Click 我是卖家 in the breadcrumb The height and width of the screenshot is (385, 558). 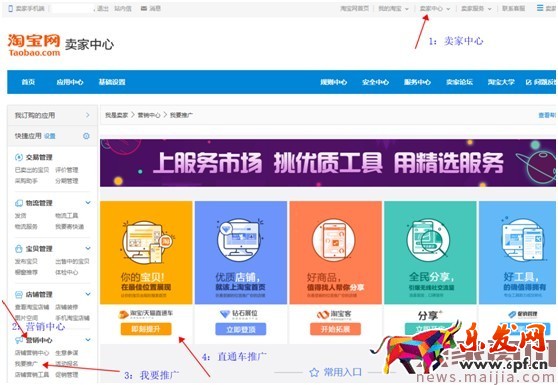[116, 115]
